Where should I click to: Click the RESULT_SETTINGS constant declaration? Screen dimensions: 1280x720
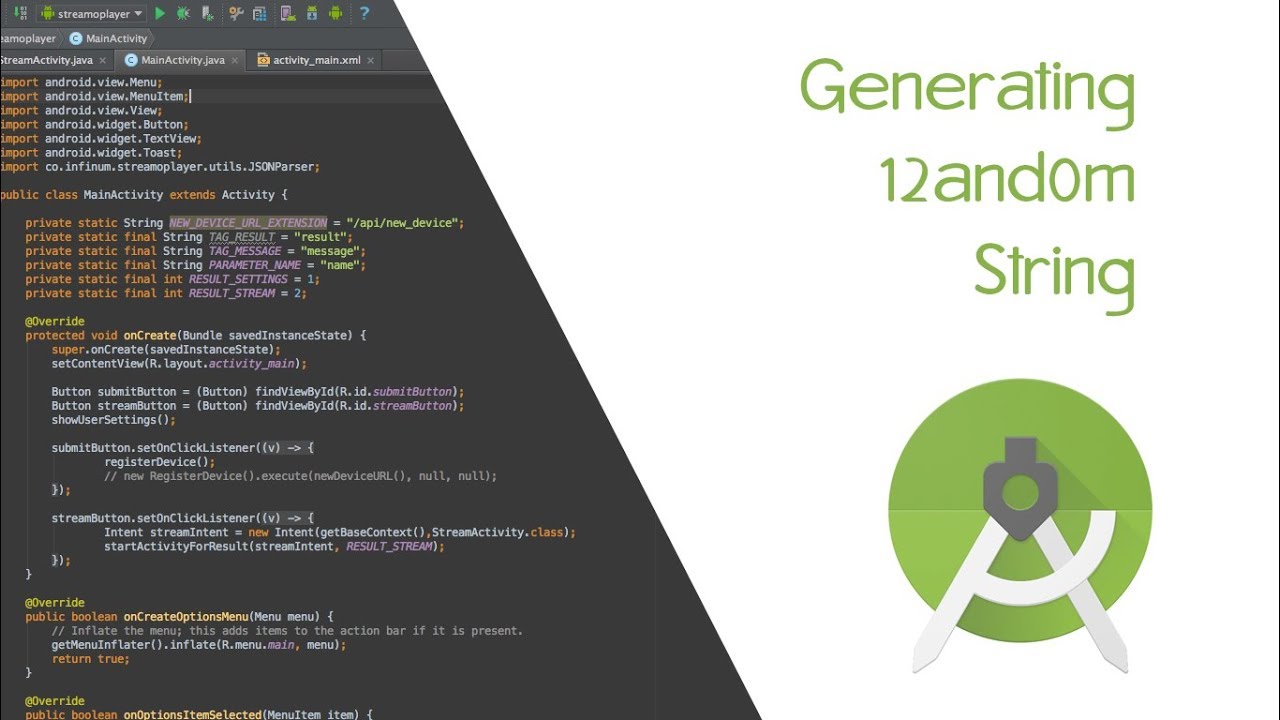[x=238, y=279]
